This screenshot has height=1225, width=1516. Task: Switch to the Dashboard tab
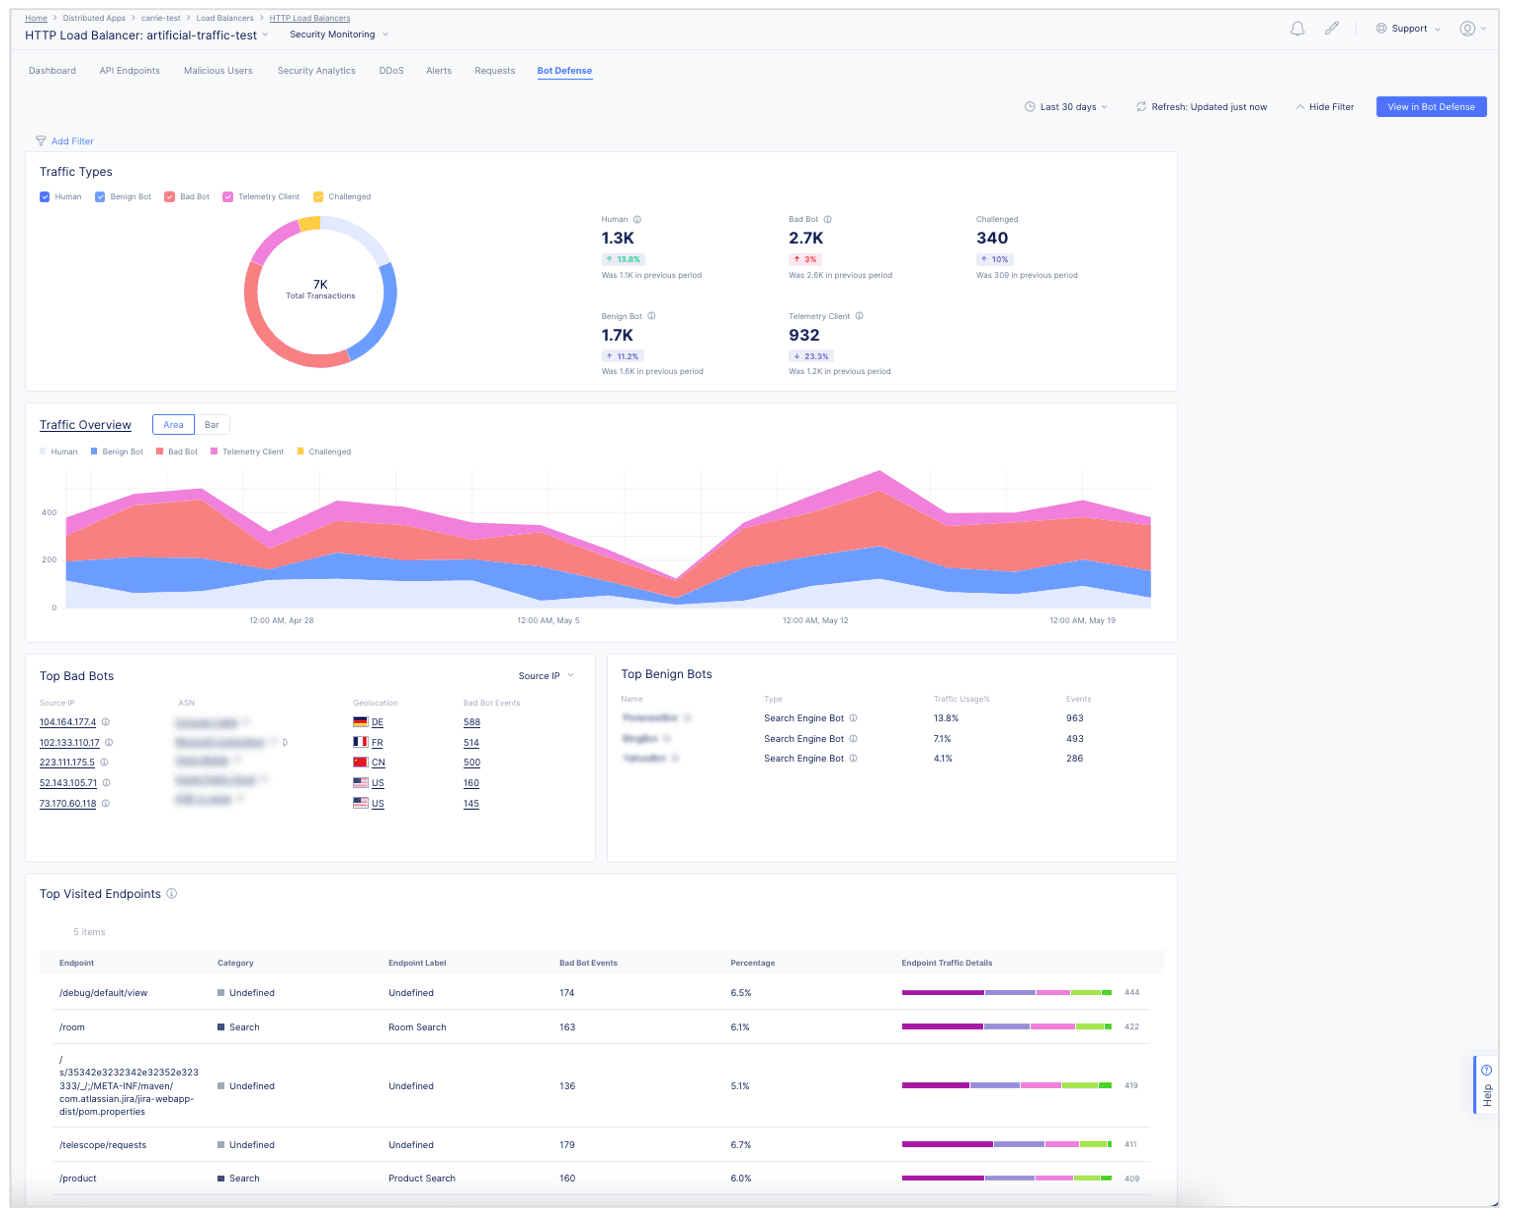point(52,71)
